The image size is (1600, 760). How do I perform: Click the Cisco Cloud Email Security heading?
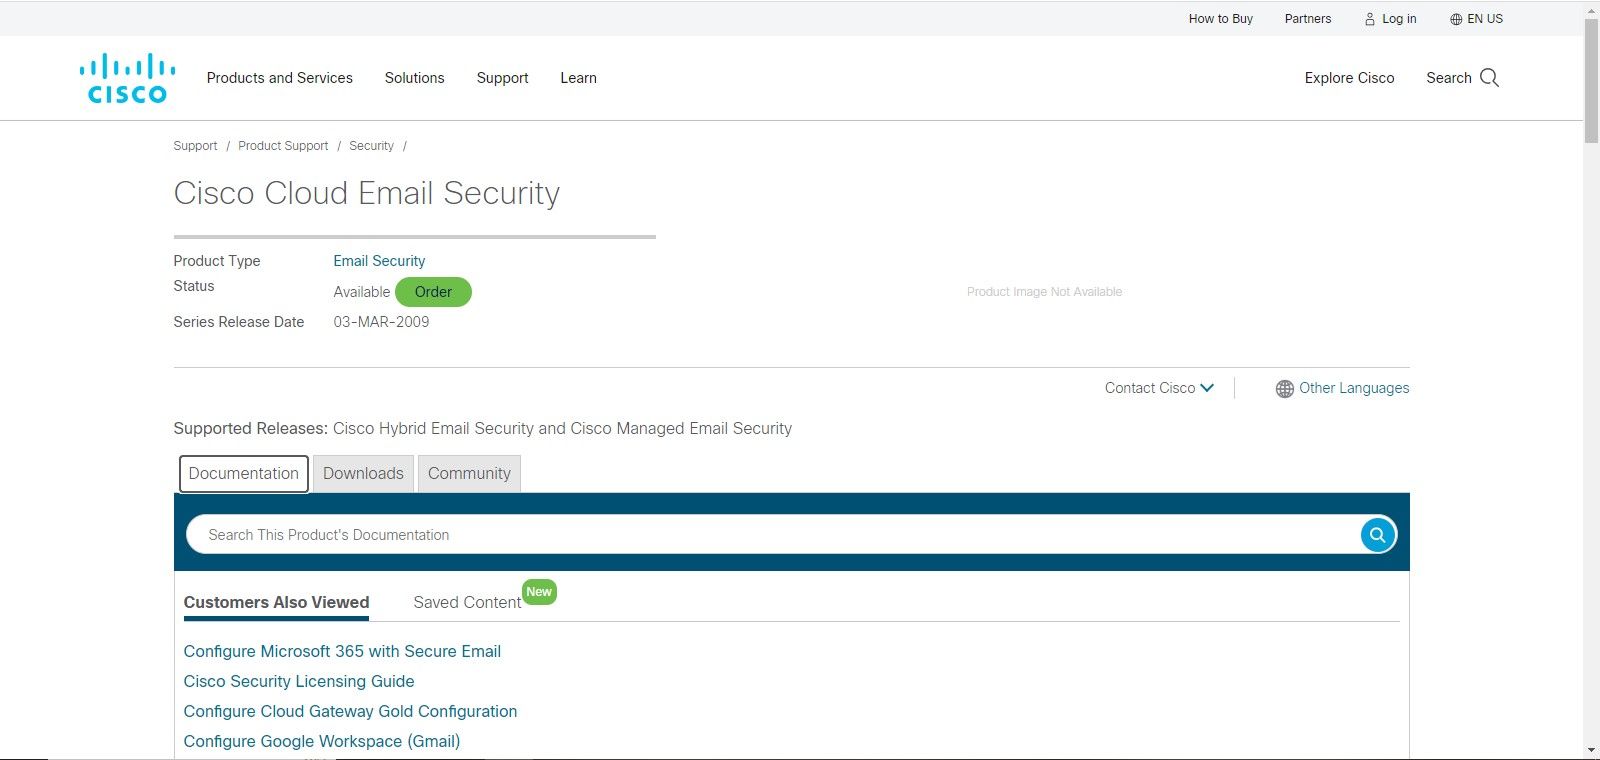point(367,193)
